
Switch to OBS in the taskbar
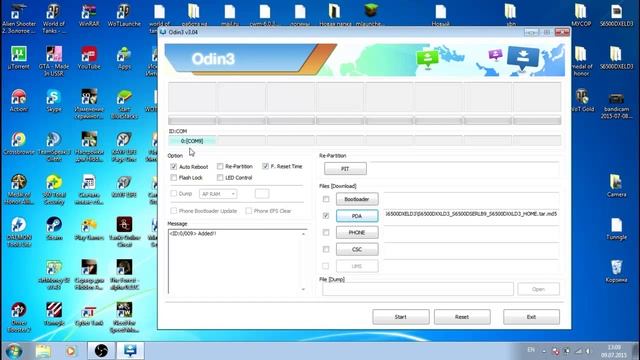pyautogui.click(x=101, y=351)
